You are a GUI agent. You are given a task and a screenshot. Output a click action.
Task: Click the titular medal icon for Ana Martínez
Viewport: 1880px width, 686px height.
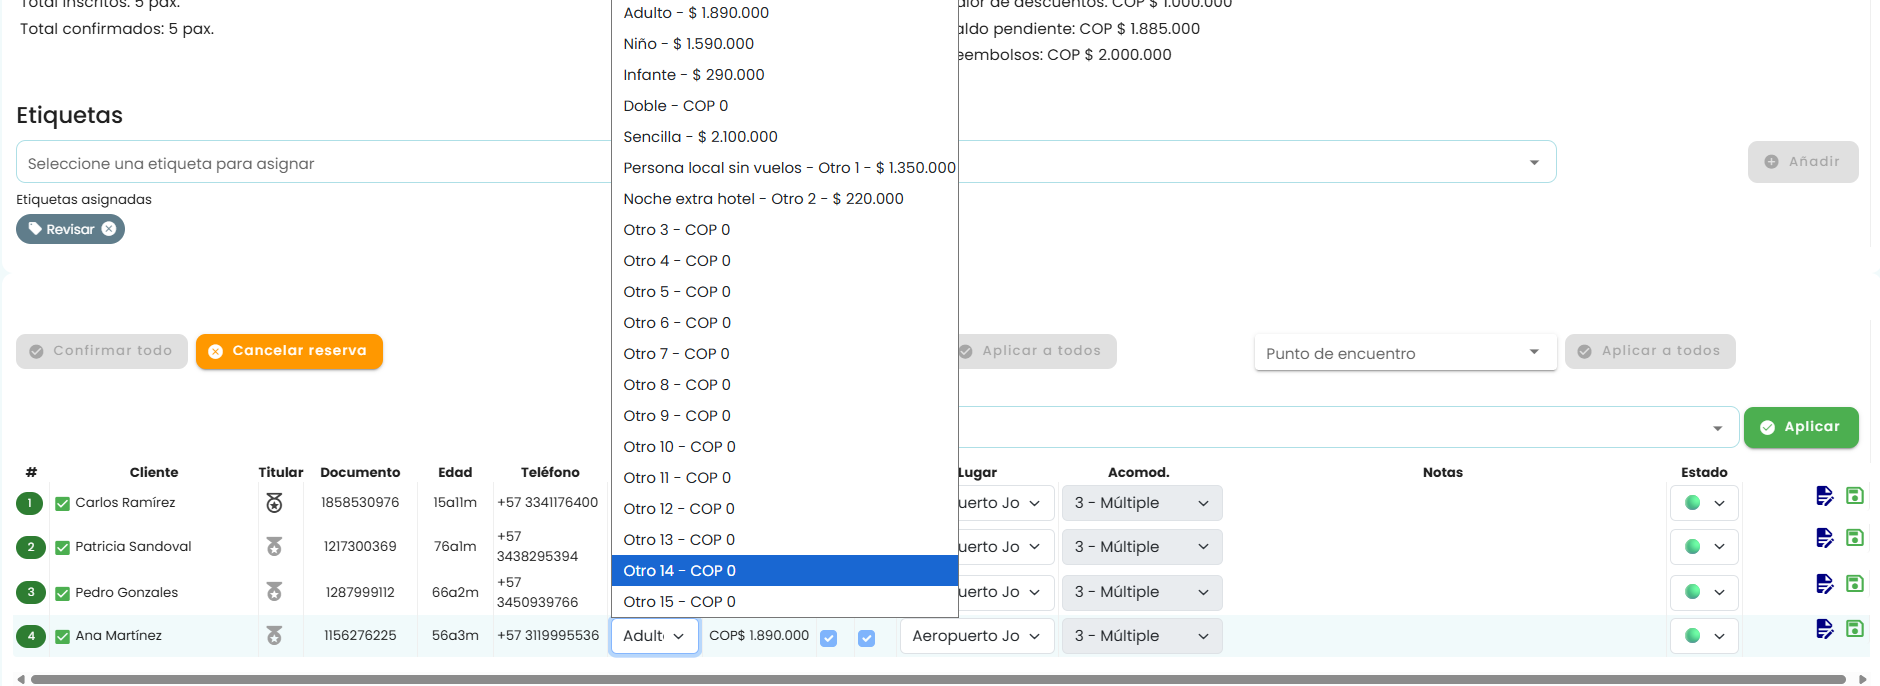(274, 636)
